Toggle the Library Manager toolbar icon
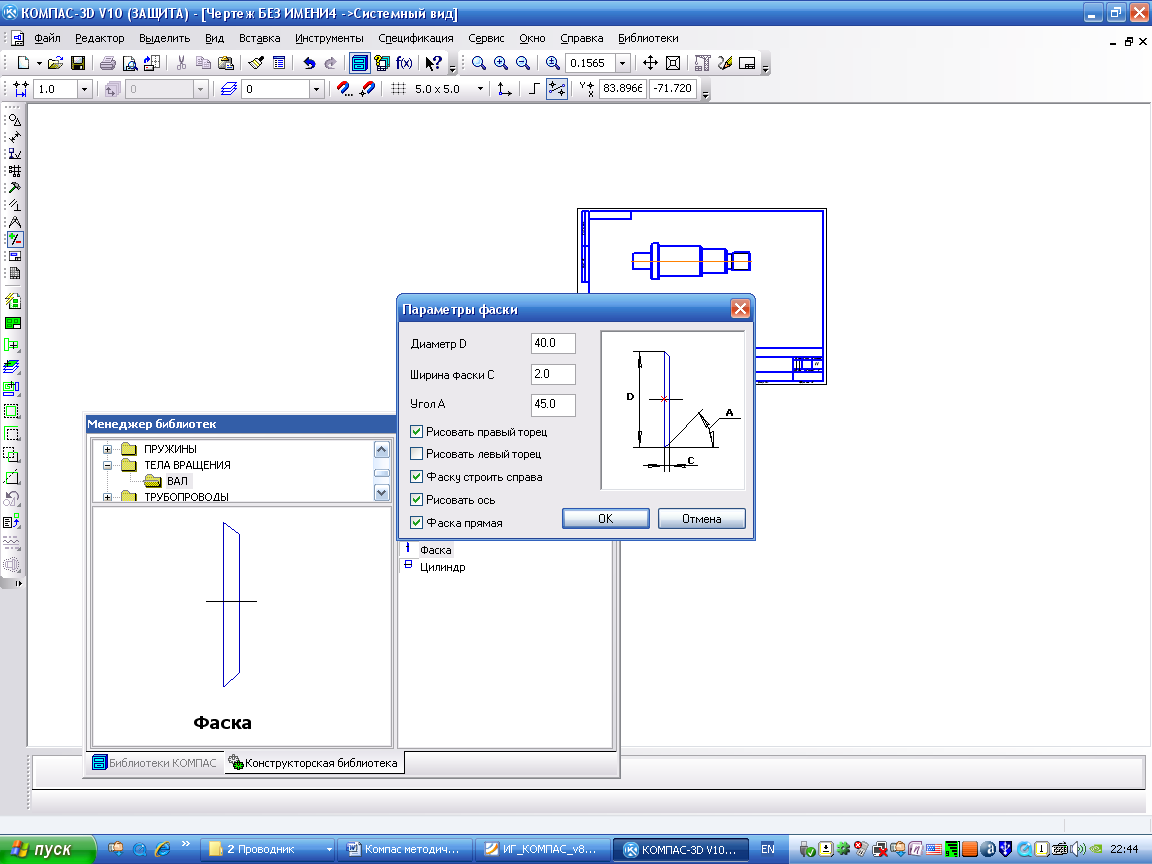The height and width of the screenshot is (864, 1152). [359, 63]
